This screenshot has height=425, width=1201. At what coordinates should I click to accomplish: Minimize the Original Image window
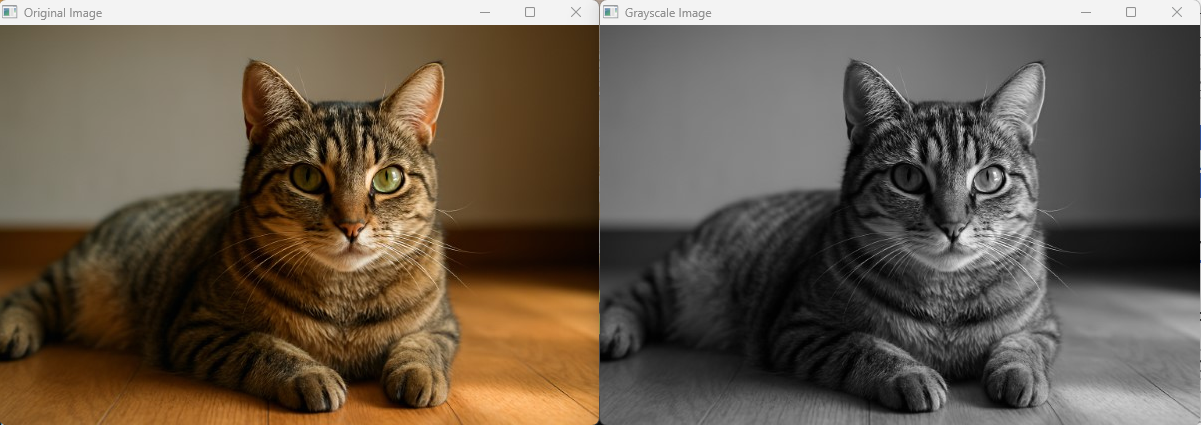[x=484, y=12]
